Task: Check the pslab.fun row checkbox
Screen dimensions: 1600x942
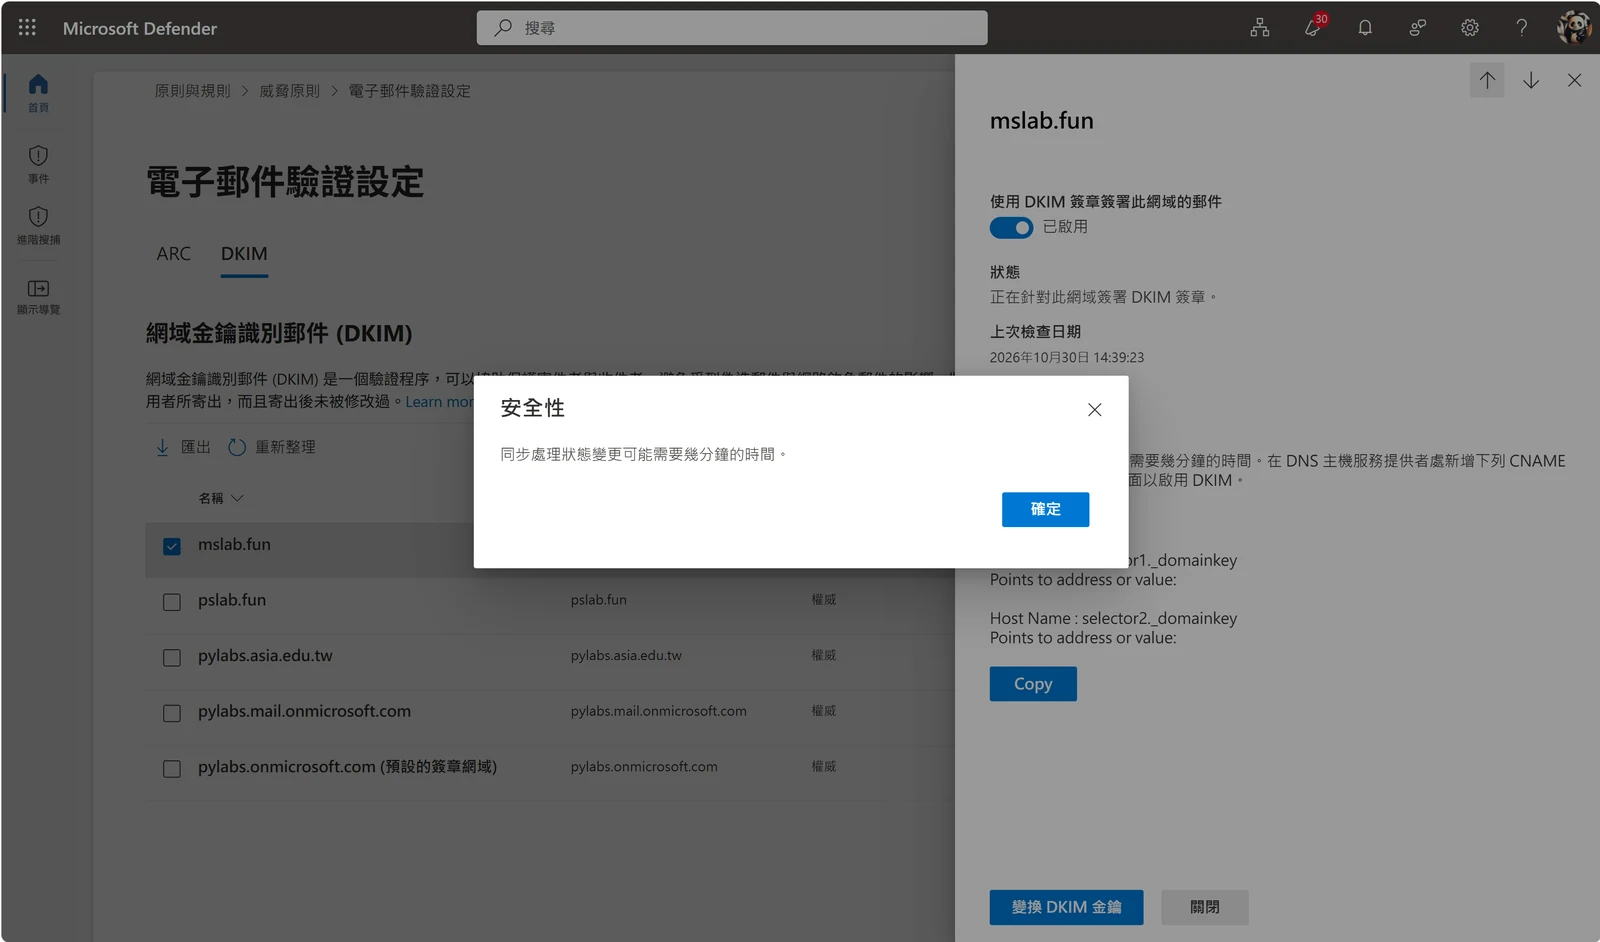Action: pyautogui.click(x=172, y=602)
